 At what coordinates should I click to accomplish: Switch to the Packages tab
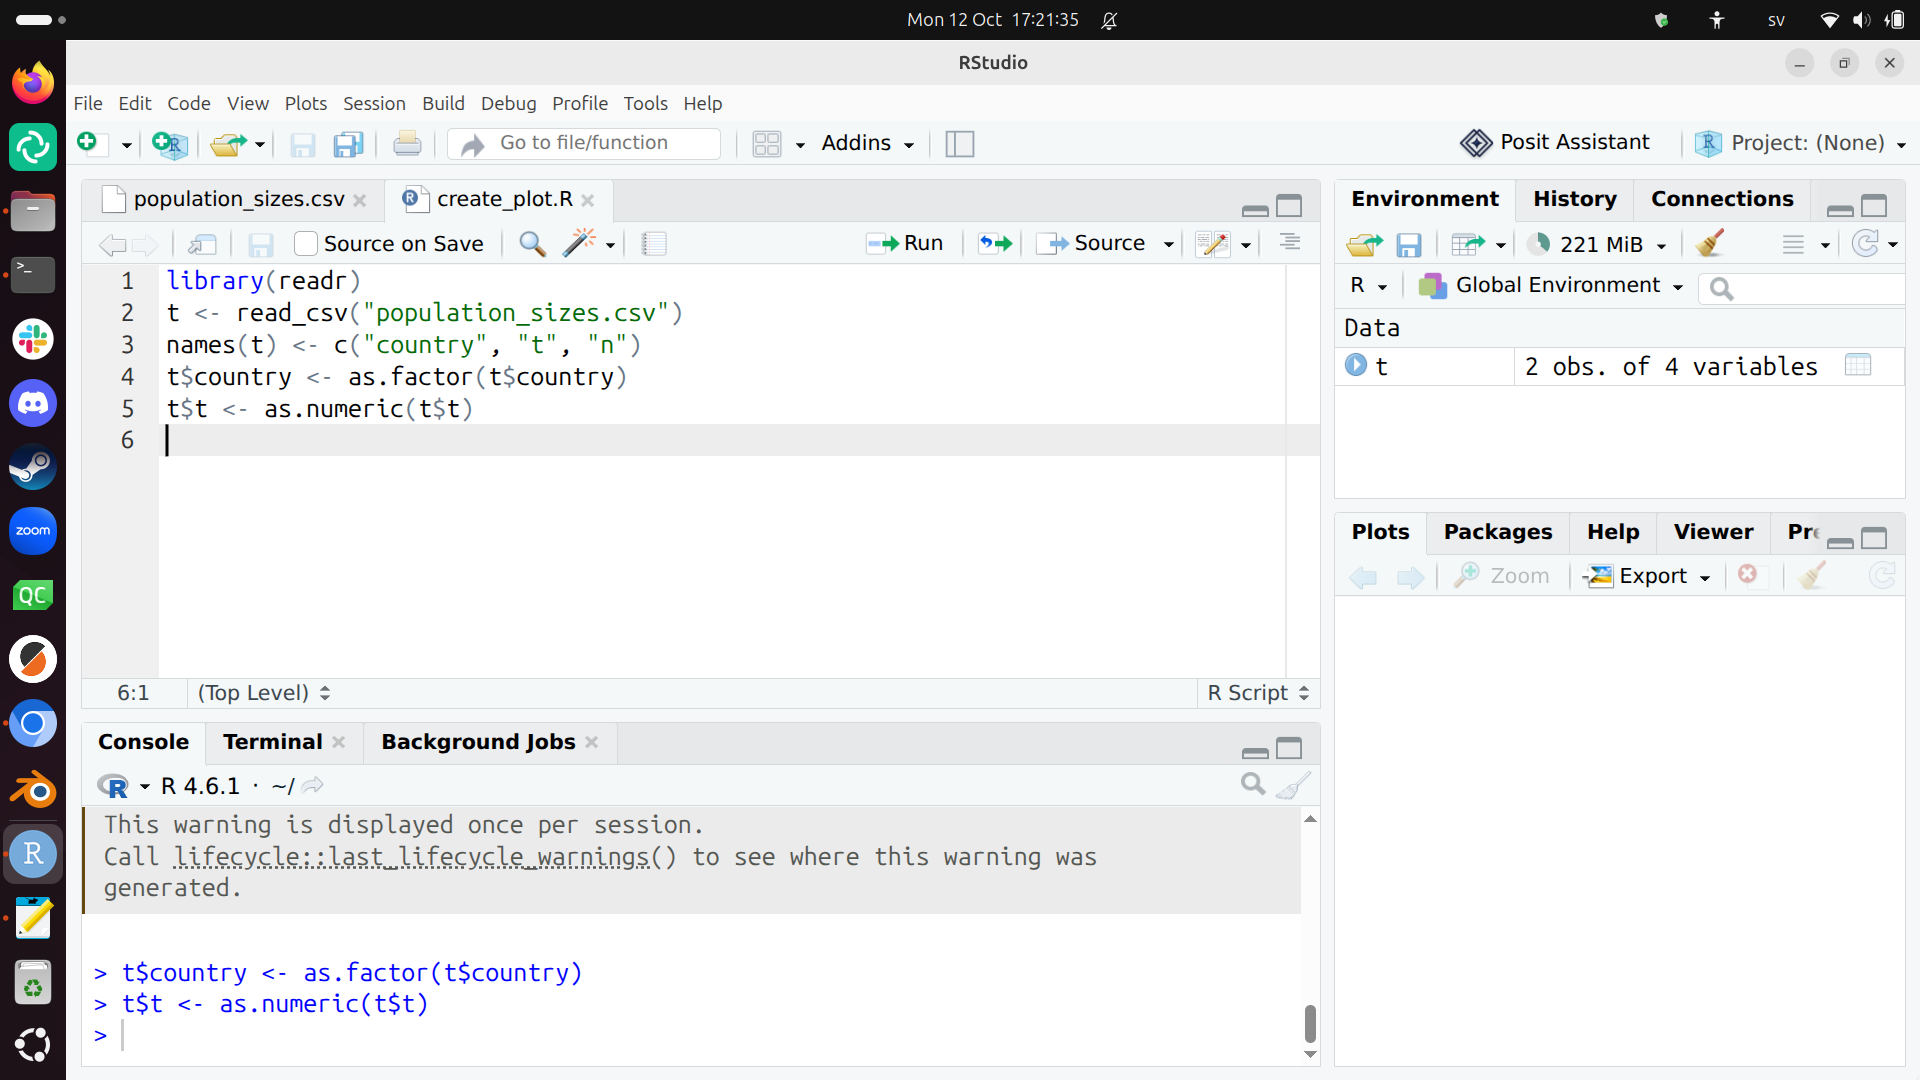pyautogui.click(x=1497, y=532)
